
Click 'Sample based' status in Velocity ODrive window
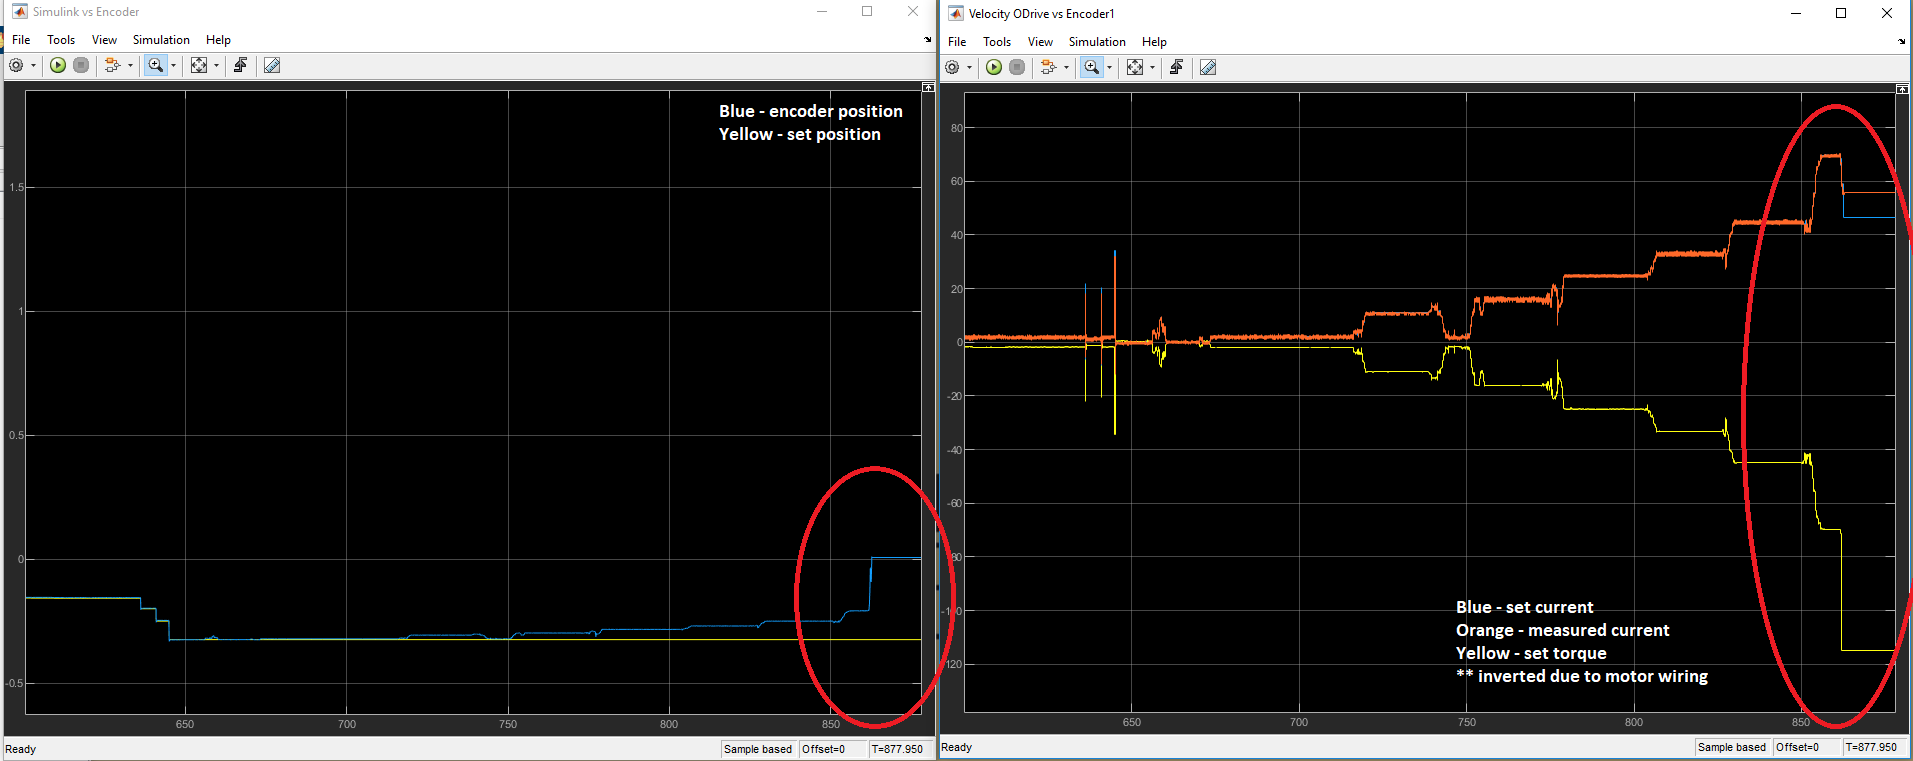(1732, 747)
